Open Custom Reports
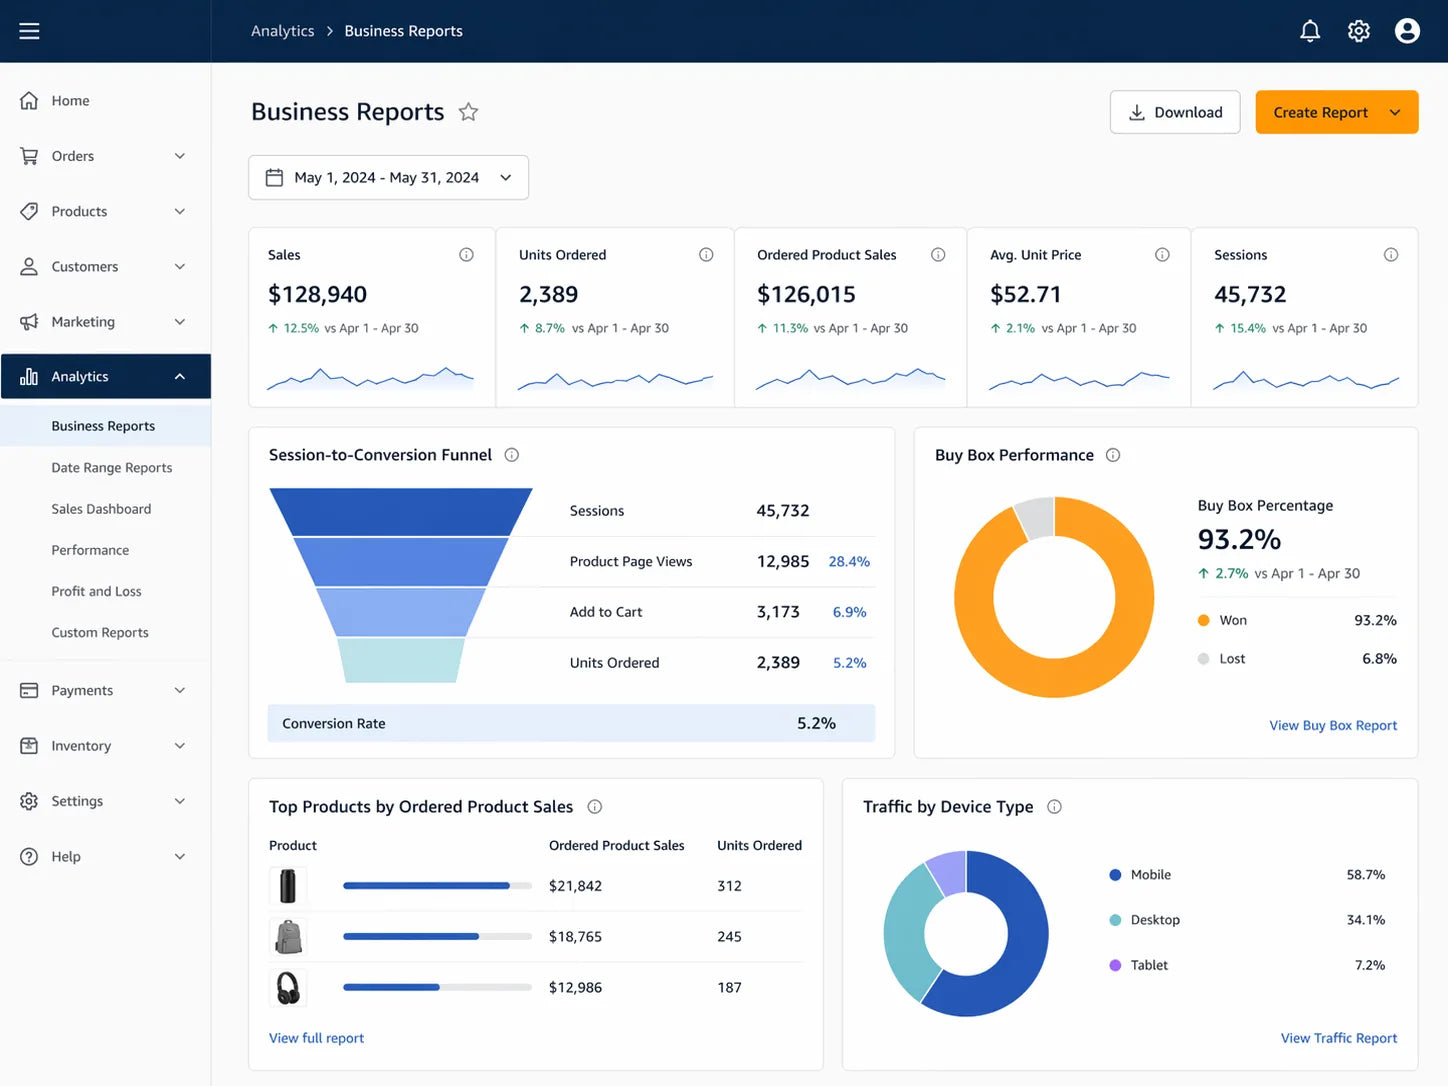 tap(100, 632)
